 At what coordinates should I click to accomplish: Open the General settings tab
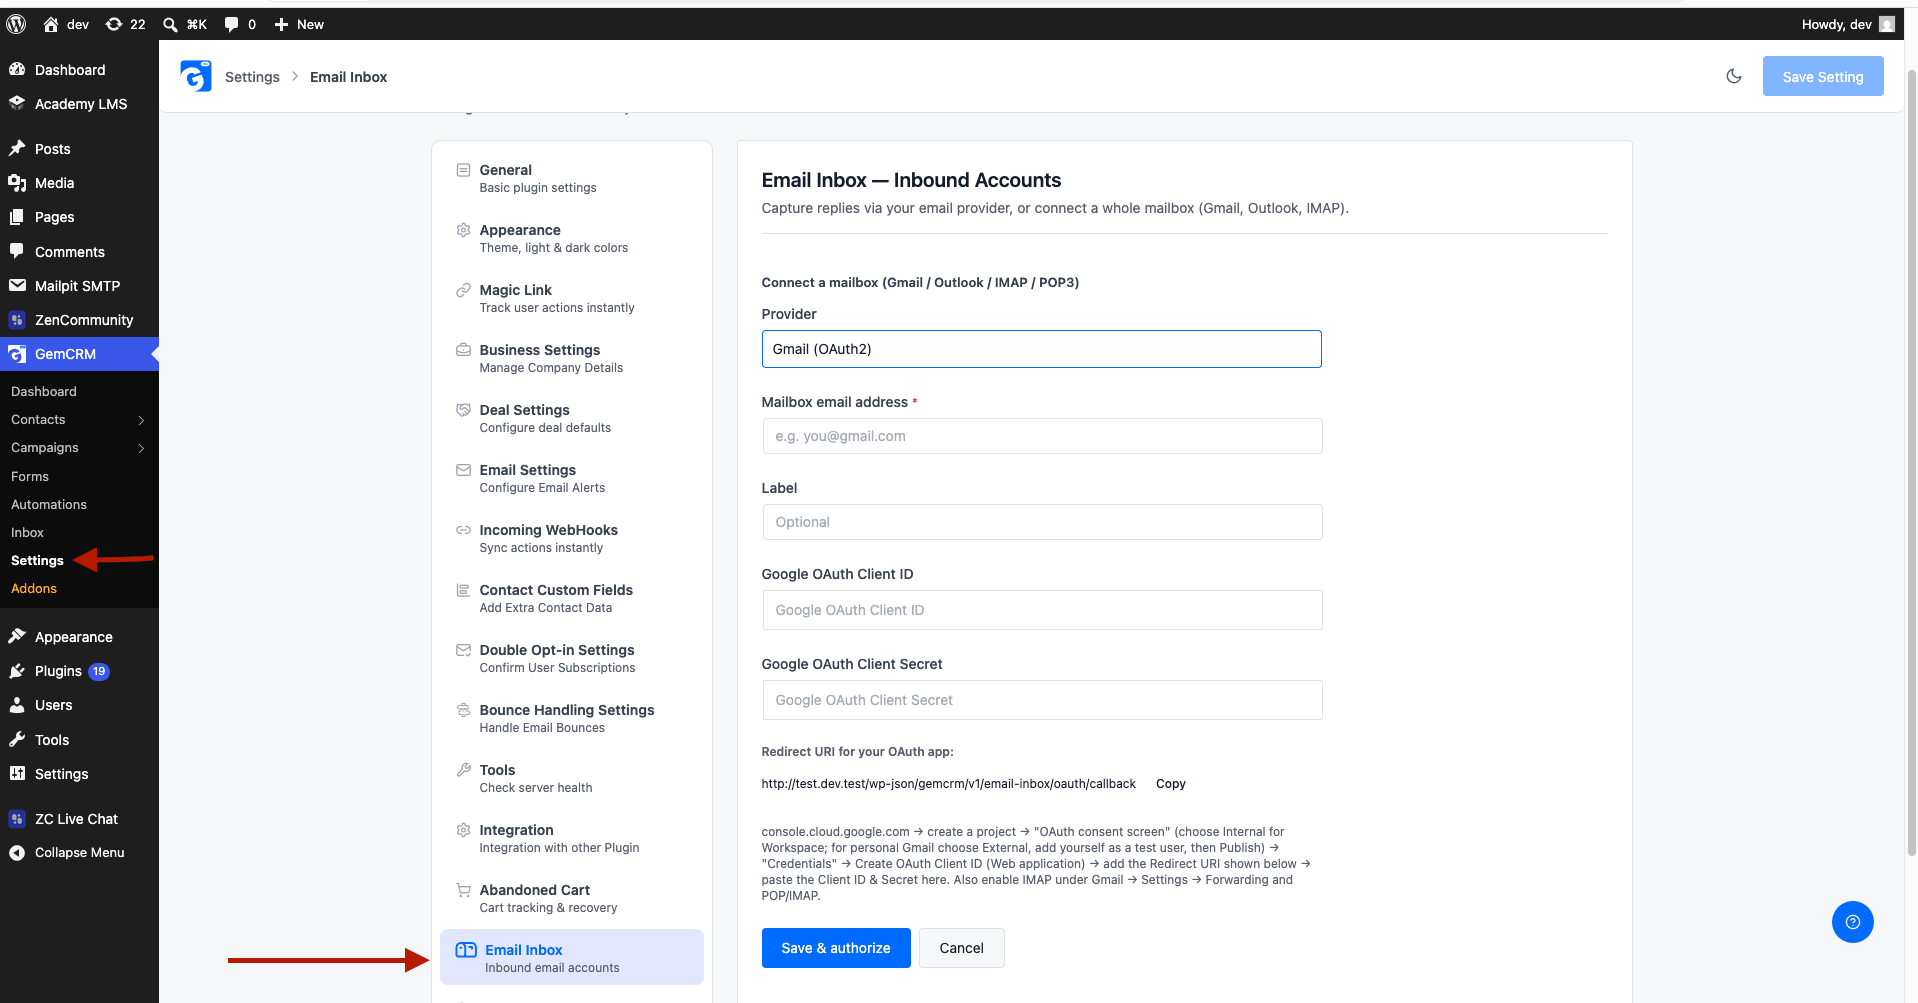pos(572,178)
